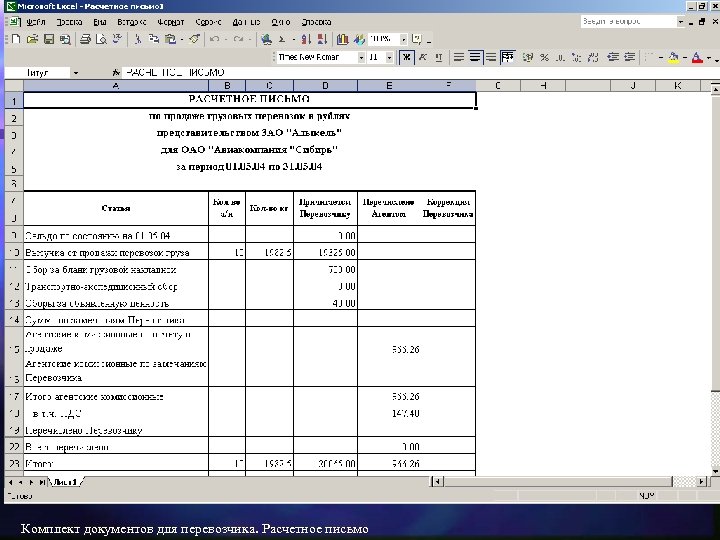Image resolution: width=720 pixels, height=540 pixels.
Task: Toggle Align Left
Action: coord(459,57)
